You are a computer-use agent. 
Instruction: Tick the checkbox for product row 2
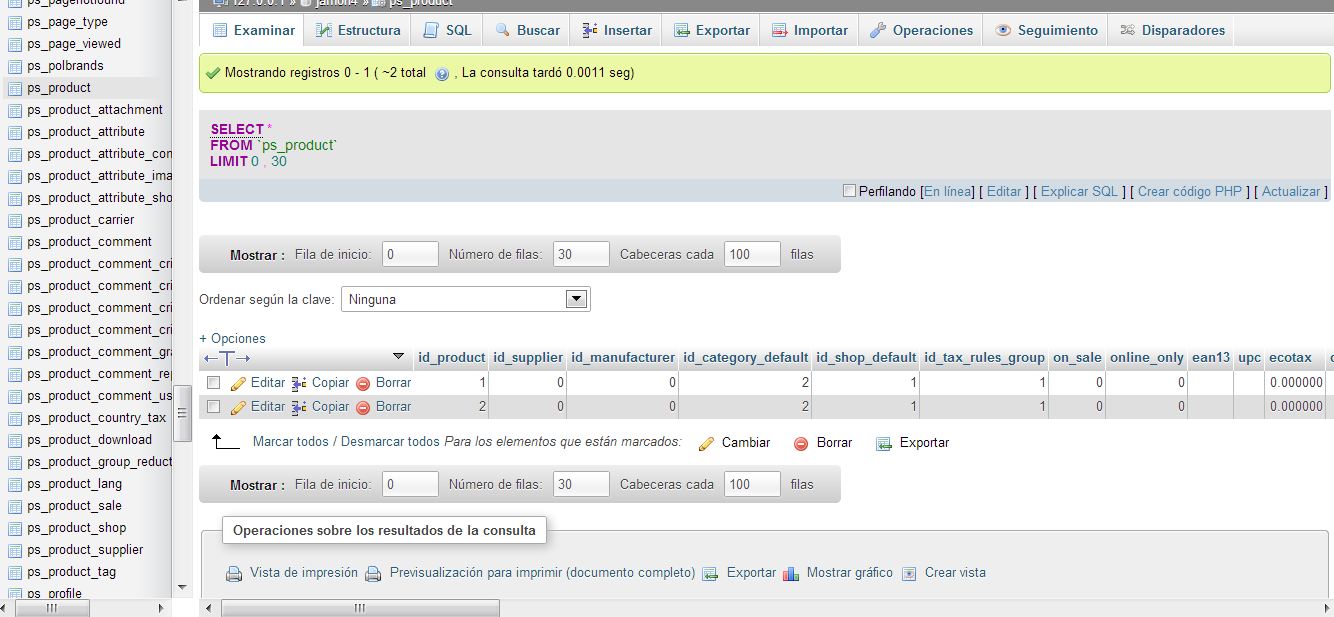tap(213, 406)
